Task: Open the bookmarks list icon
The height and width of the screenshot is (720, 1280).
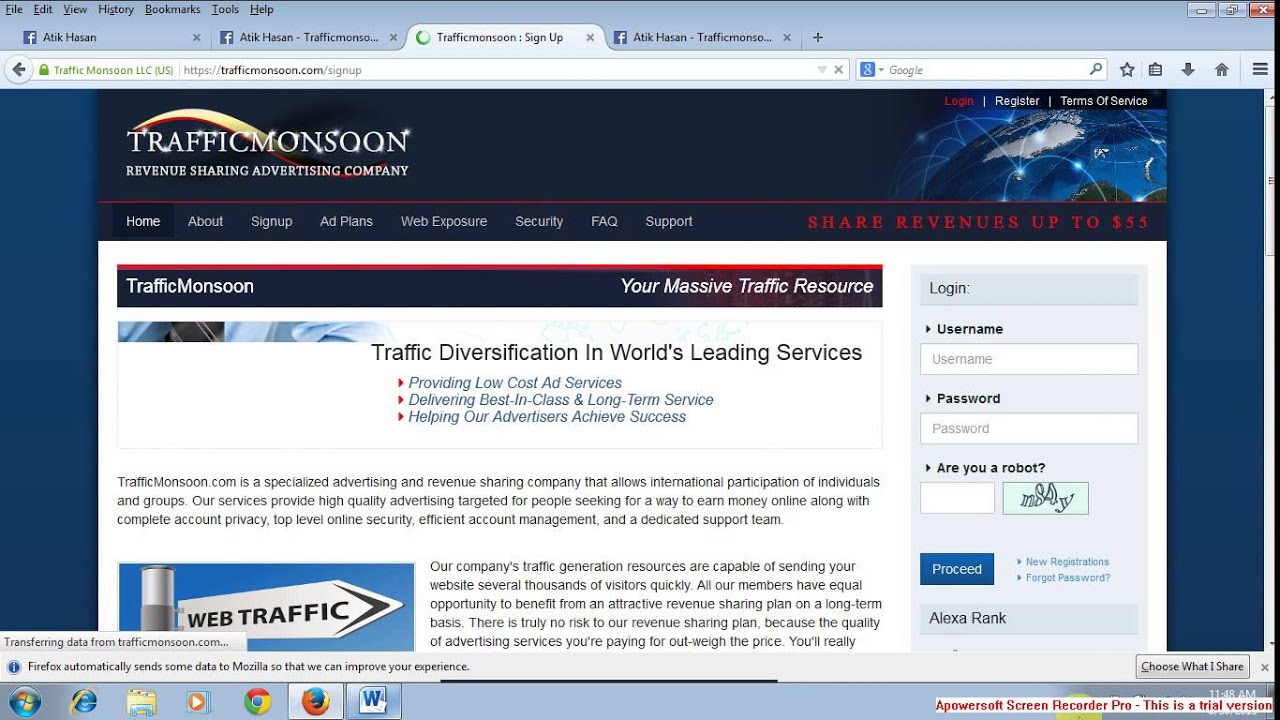Action: point(1155,70)
